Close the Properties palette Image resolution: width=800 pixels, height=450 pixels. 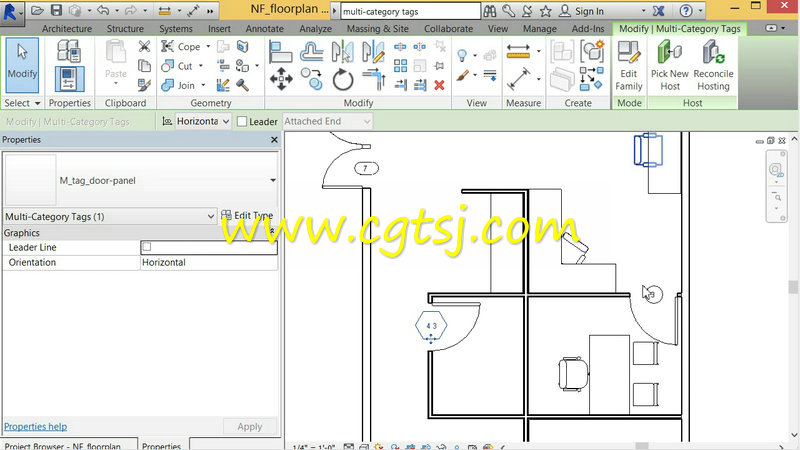pyautogui.click(x=274, y=139)
